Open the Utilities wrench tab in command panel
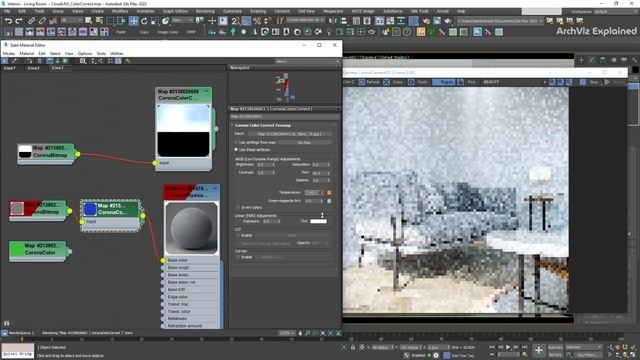Image resolution: width=640 pixels, height=360 pixels. click(x=635, y=60)
